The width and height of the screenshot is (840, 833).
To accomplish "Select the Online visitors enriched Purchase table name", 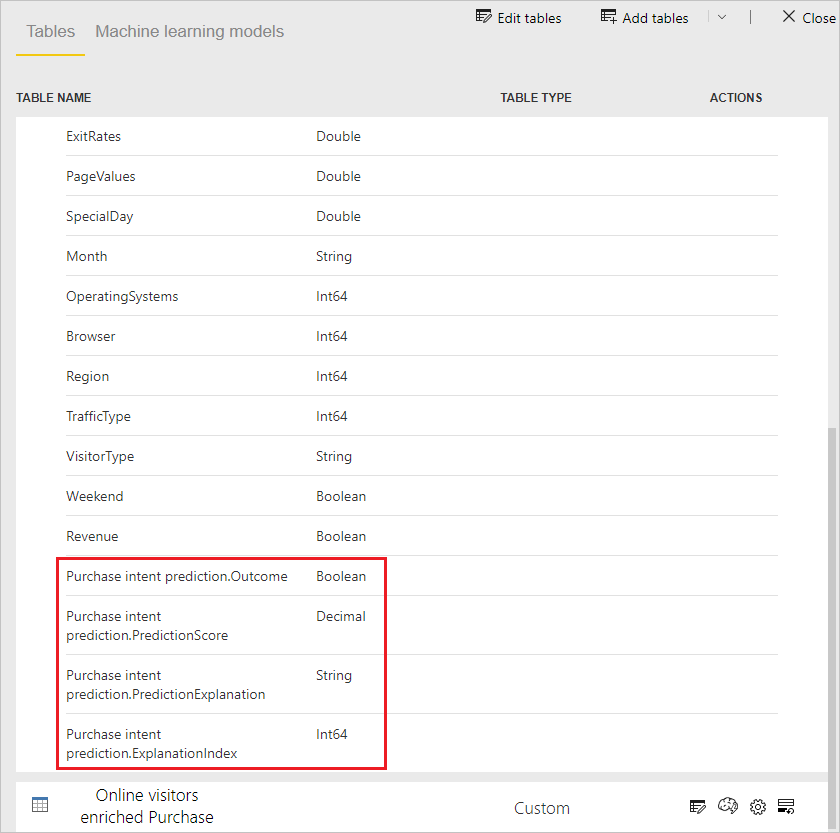I will click(x=147, y=806).
